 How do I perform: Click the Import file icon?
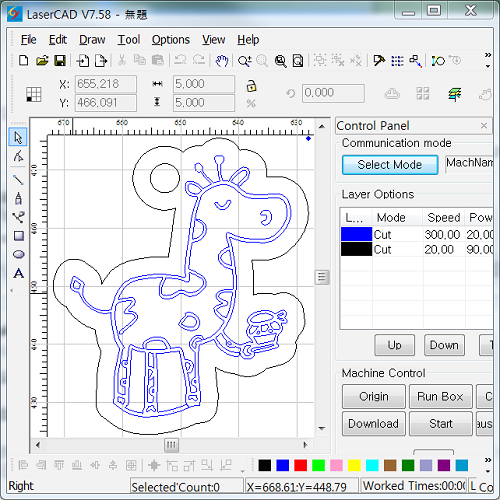[x=83, y=61]
